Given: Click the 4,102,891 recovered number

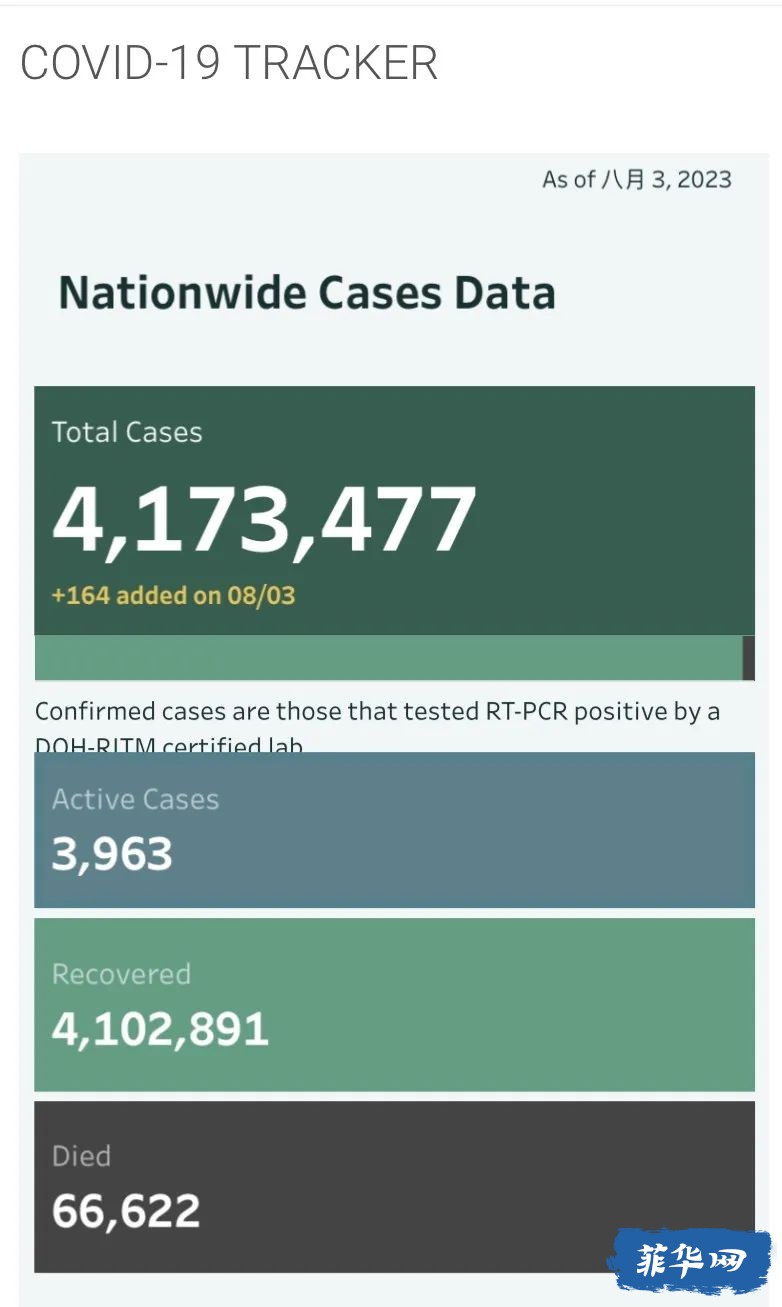Looking at the screenshot, I should click(160, 1030).
